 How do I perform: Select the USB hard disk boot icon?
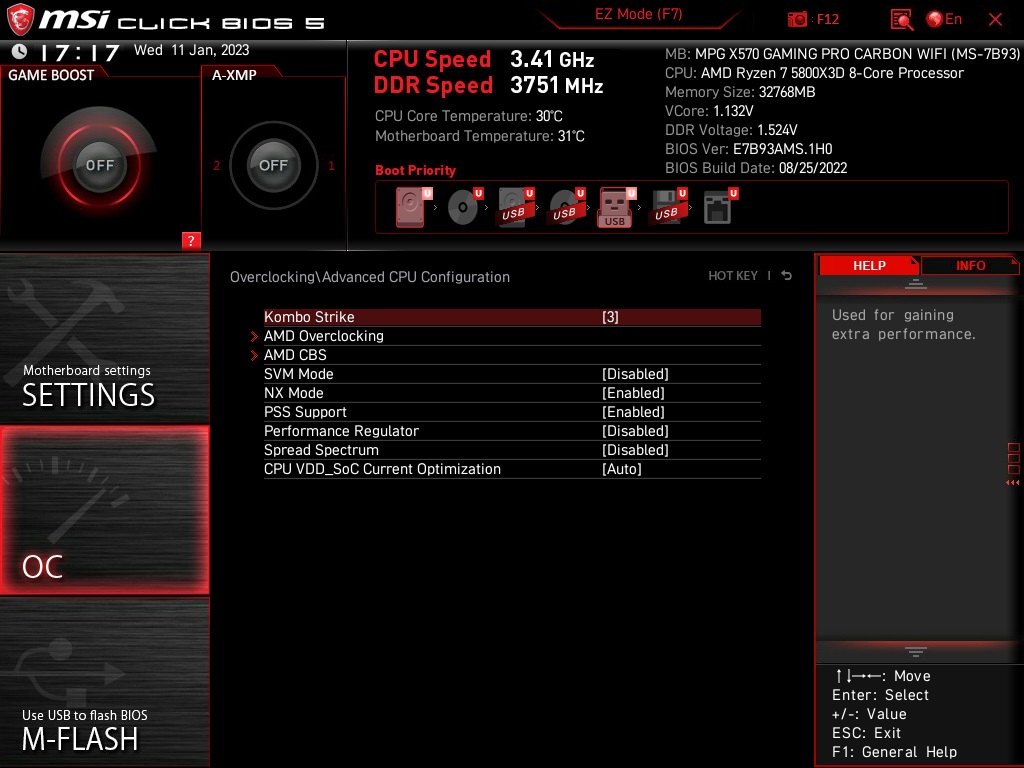coord(515,207)
